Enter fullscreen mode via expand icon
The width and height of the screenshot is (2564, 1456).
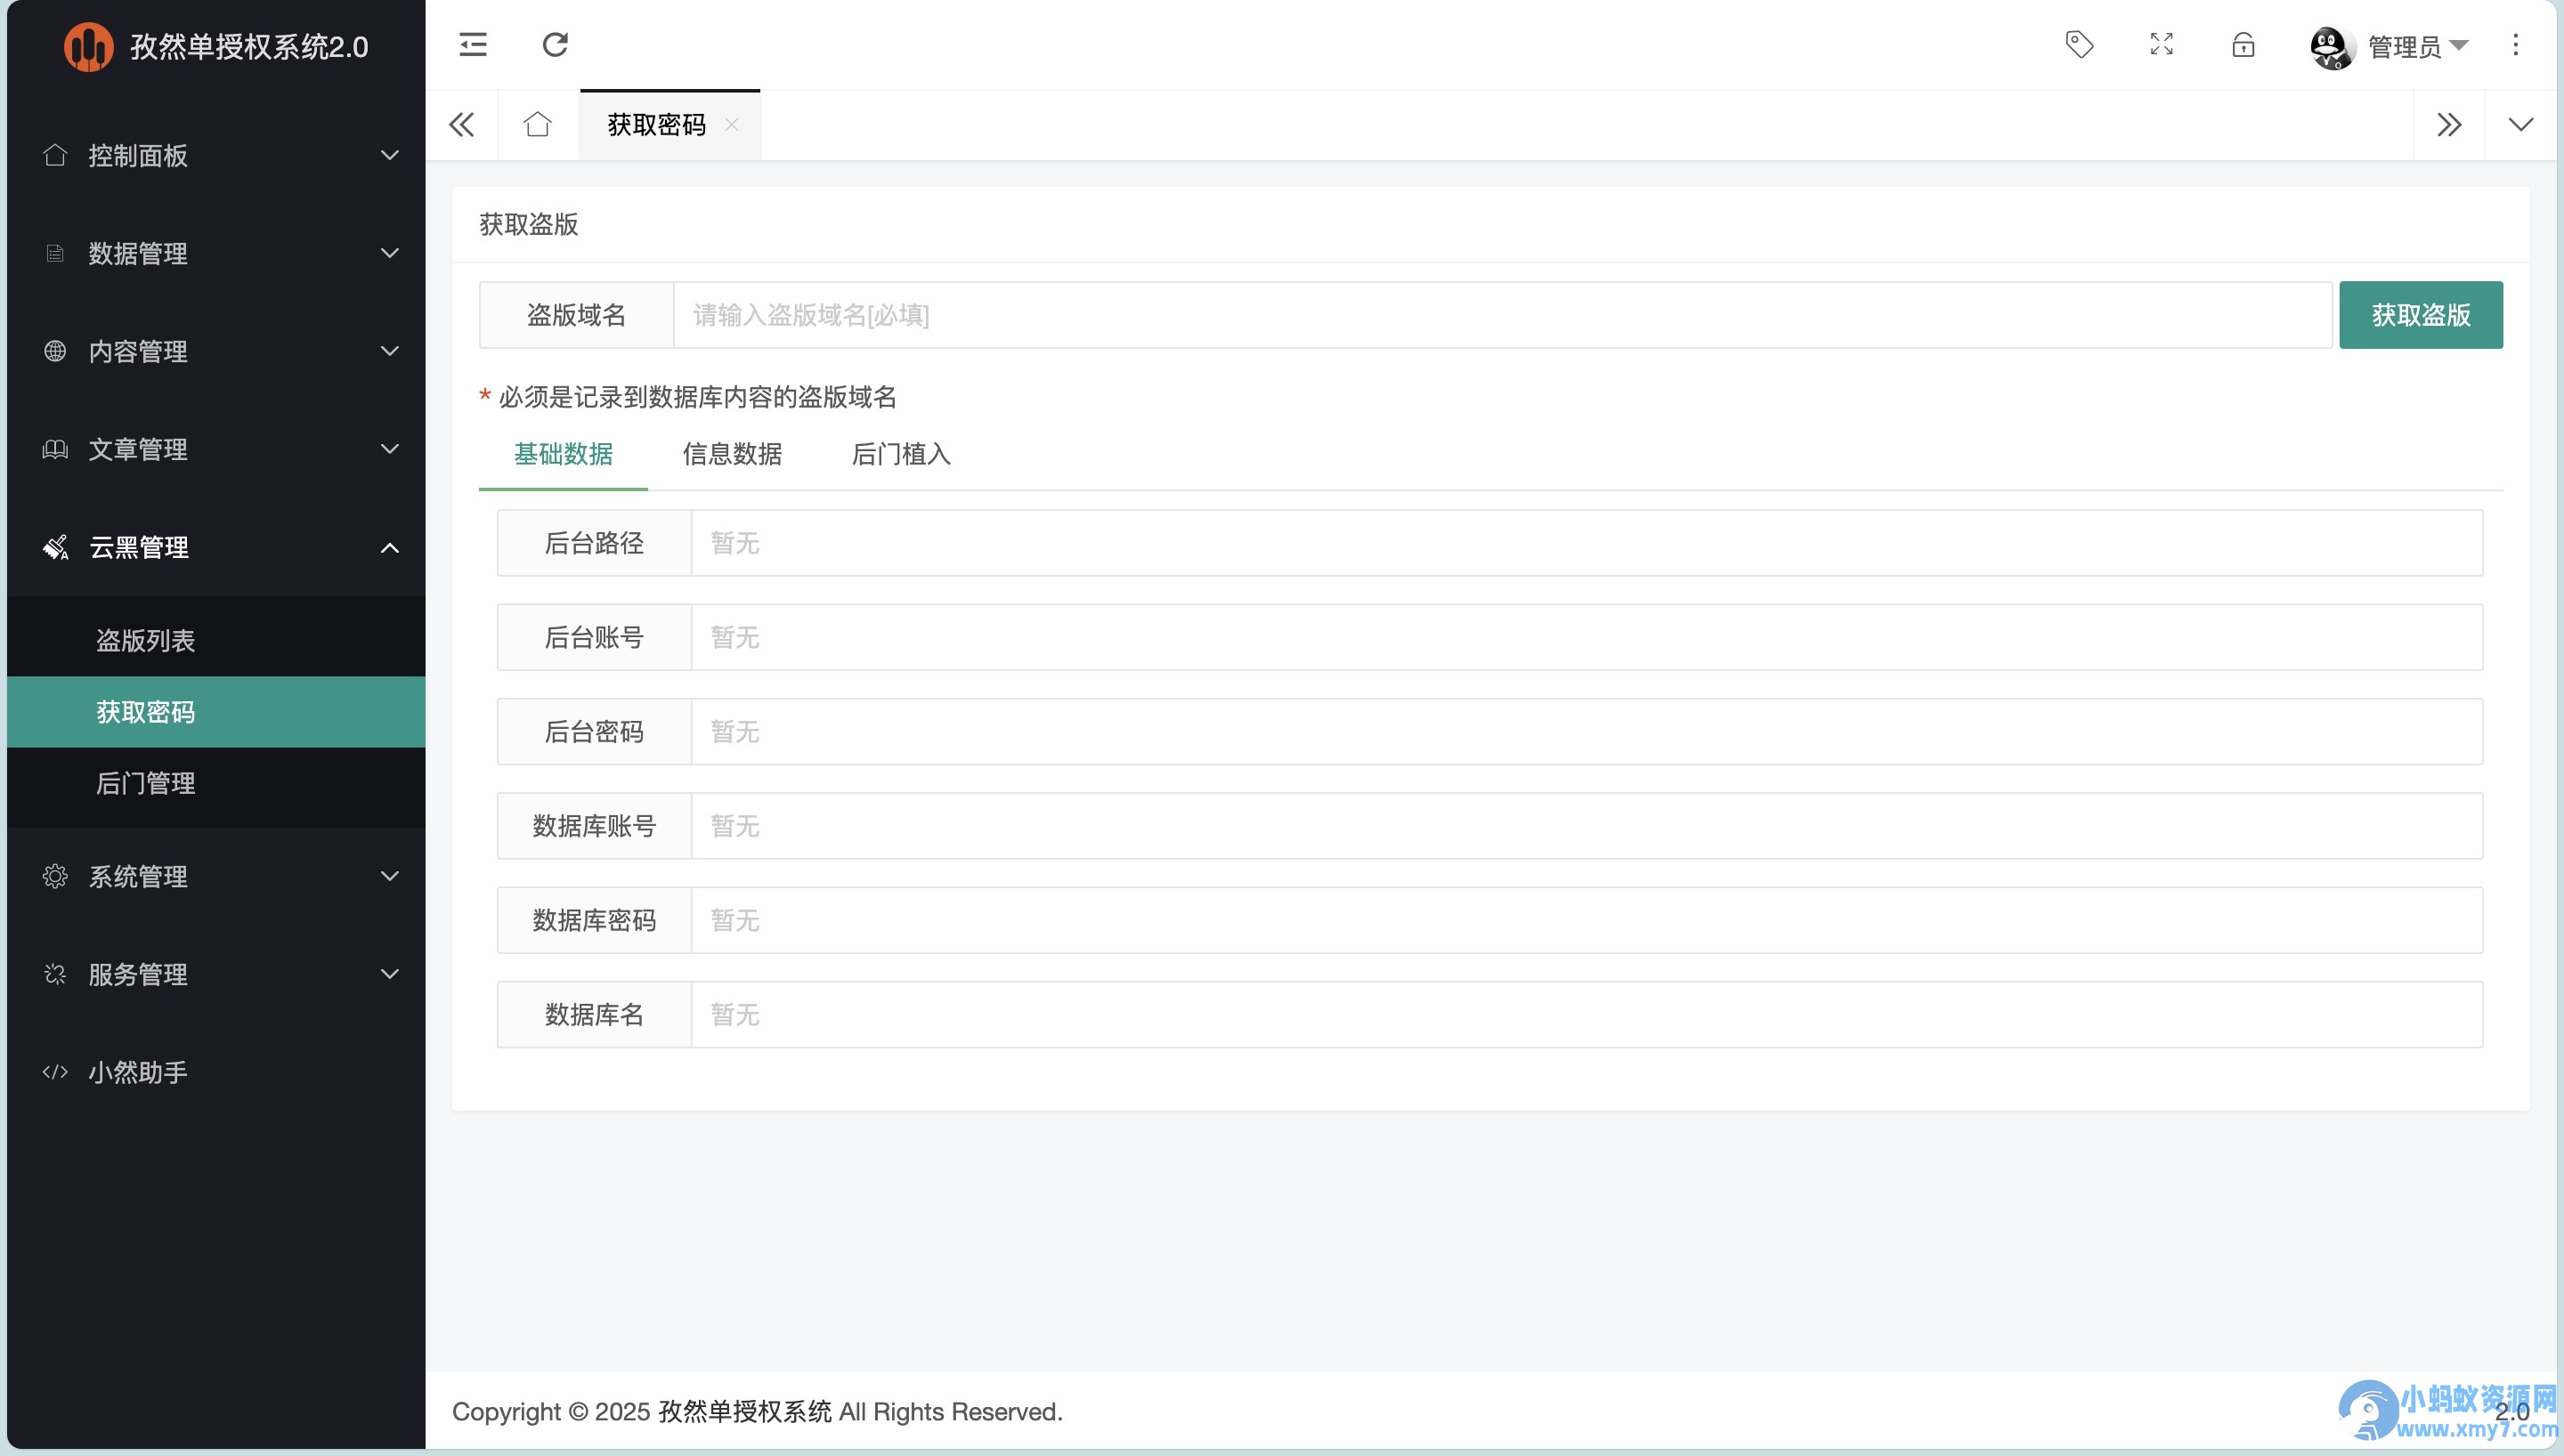2161,45
